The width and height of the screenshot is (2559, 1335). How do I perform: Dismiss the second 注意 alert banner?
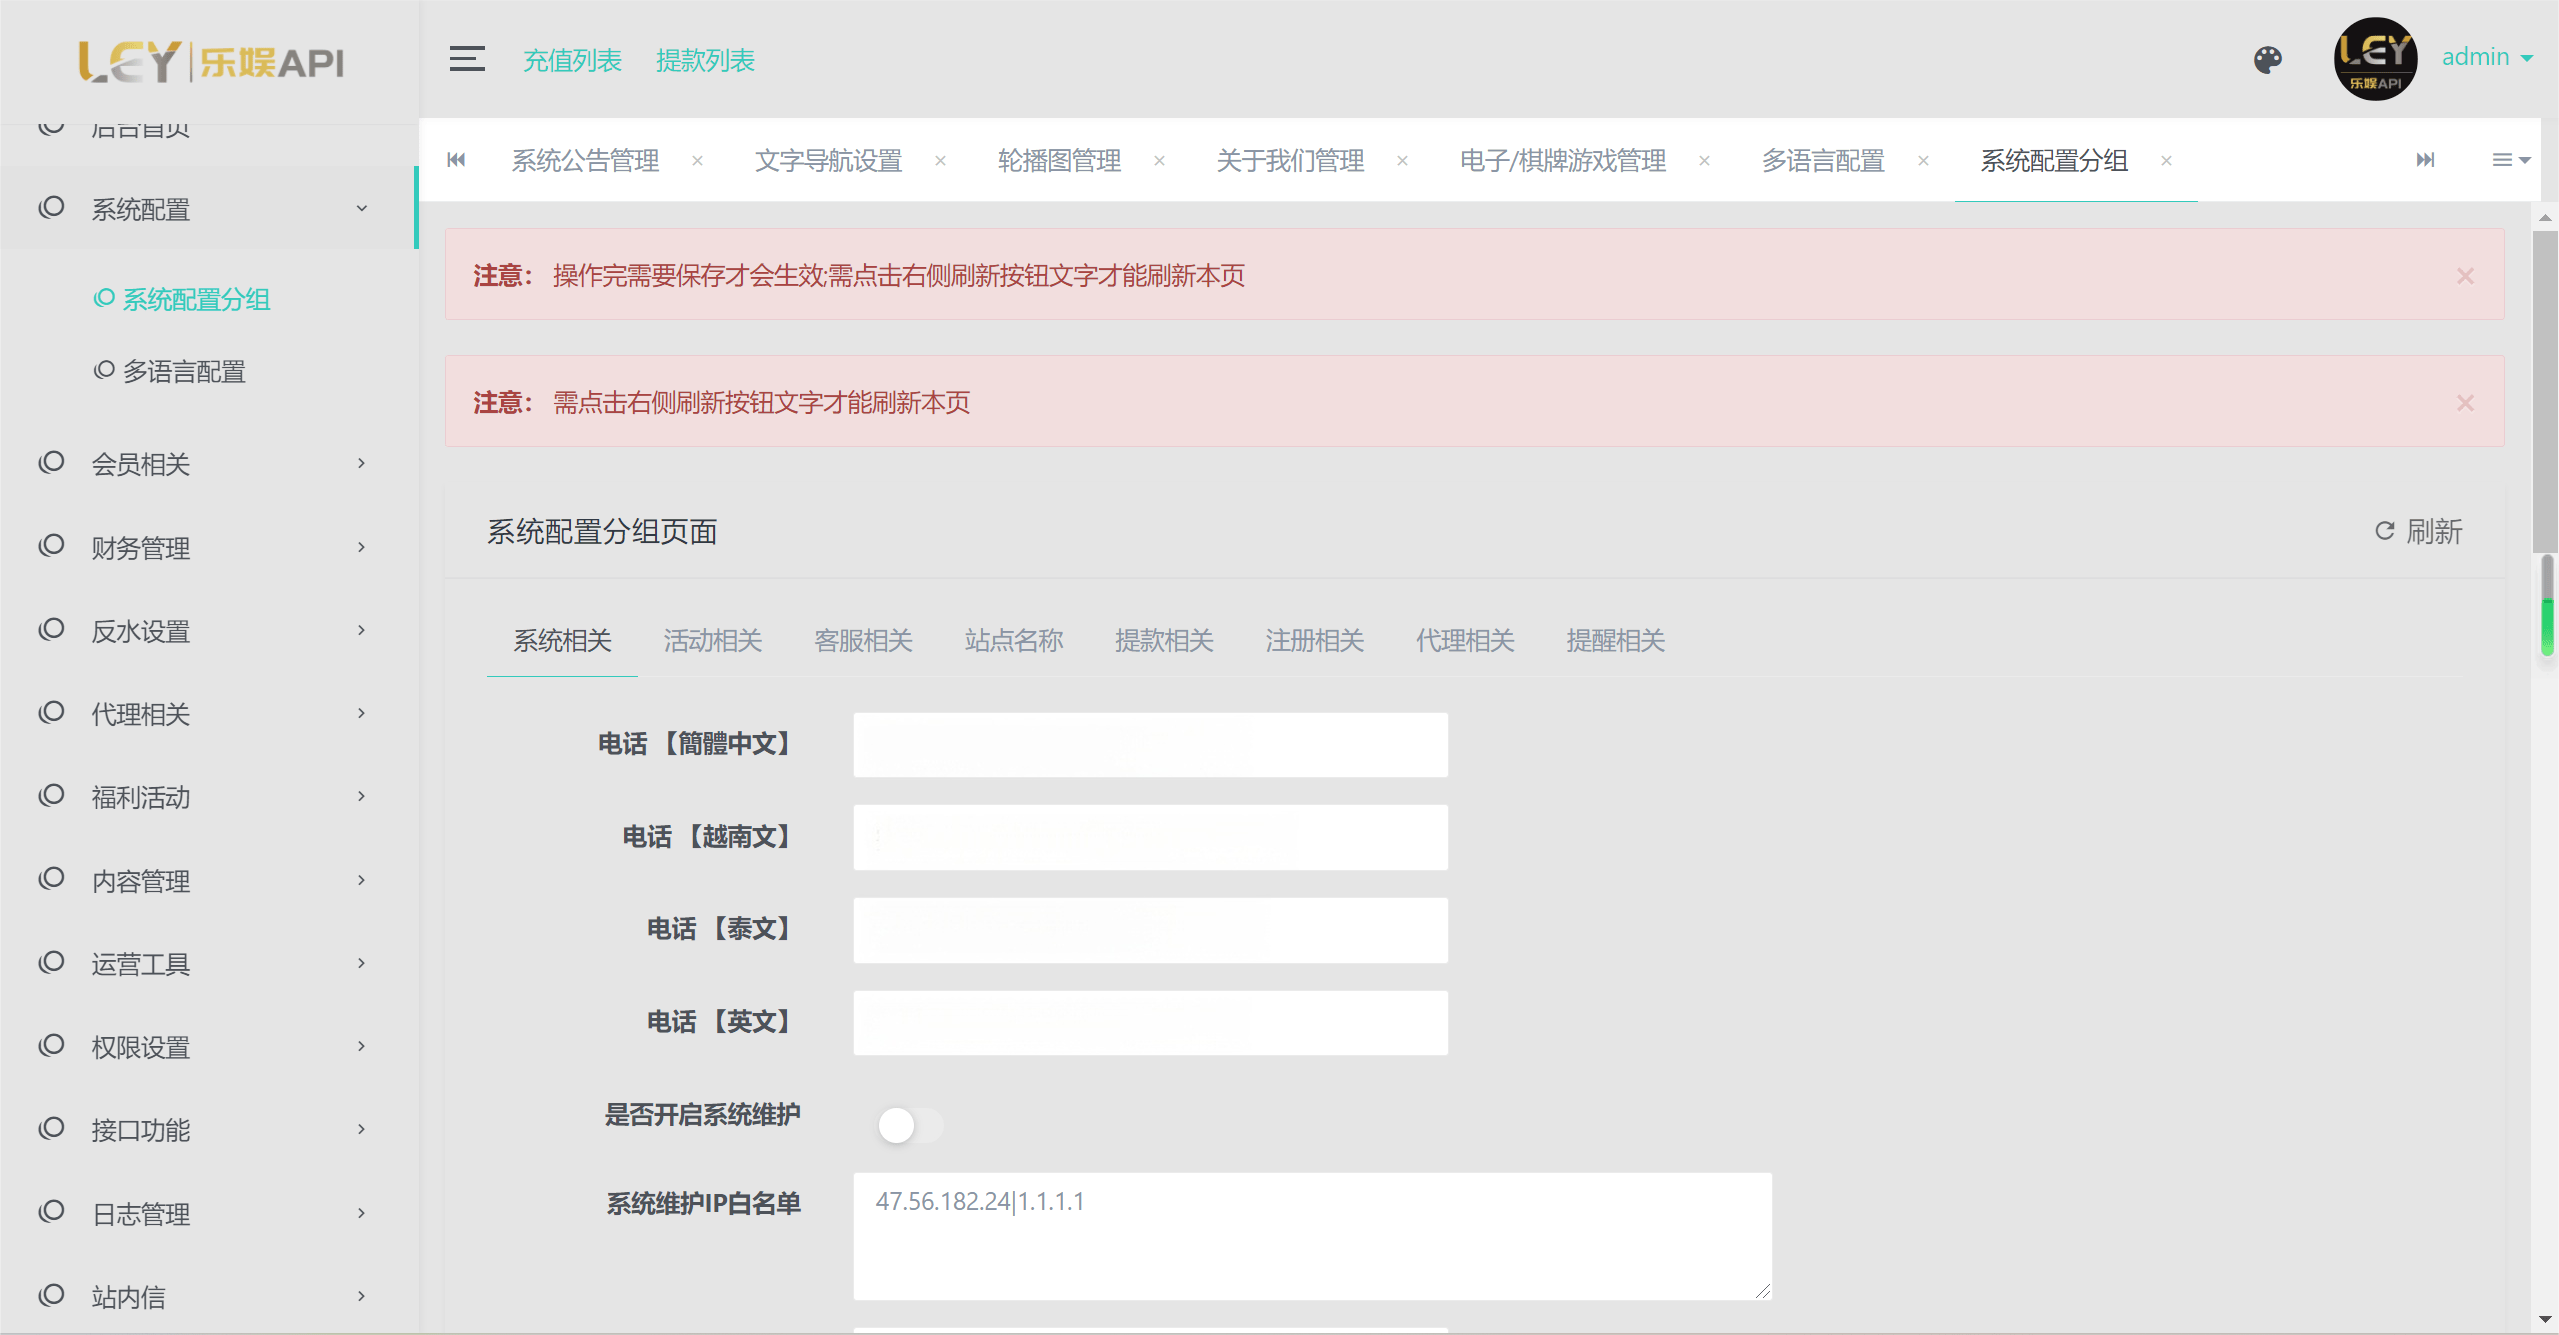[2465, 403]
